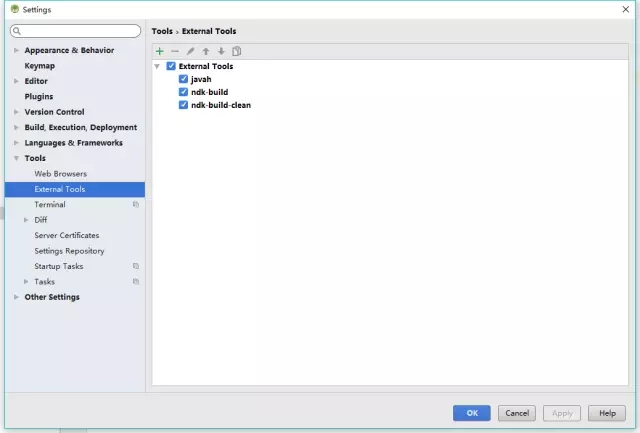This screenshot has height=433, width=640.
Task: Collapse the Tools section arrow
Action: click(x=16, y=158)
